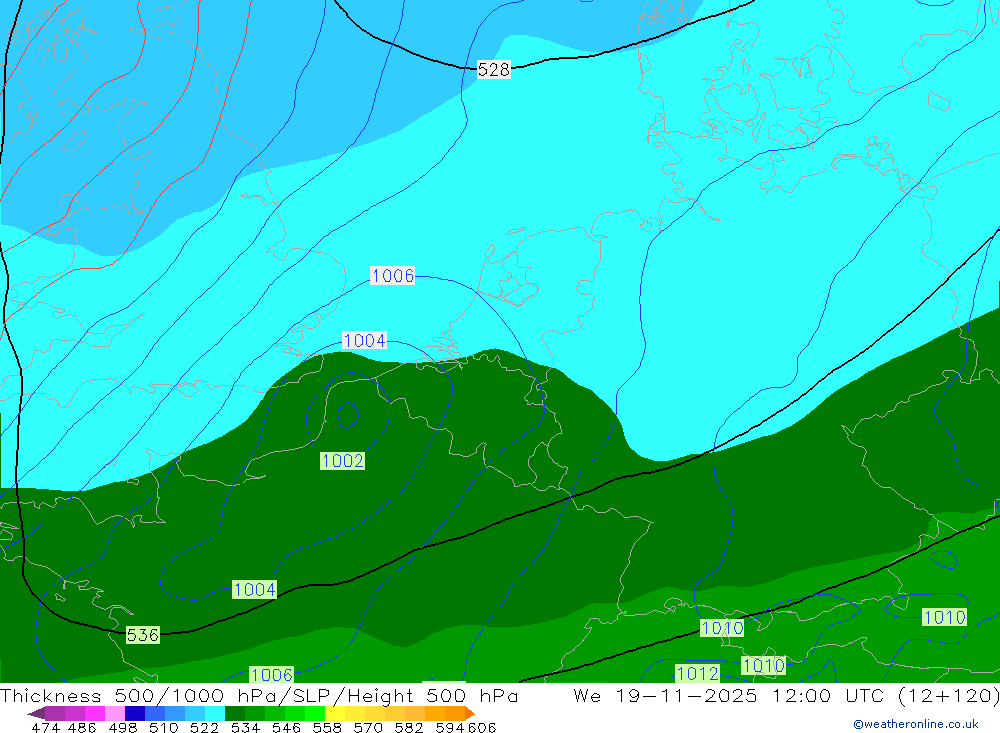This screenshot has width=1000, height=733.
Task: Click the 1004 isobar label over dark green
Action: tap(254, 589)
